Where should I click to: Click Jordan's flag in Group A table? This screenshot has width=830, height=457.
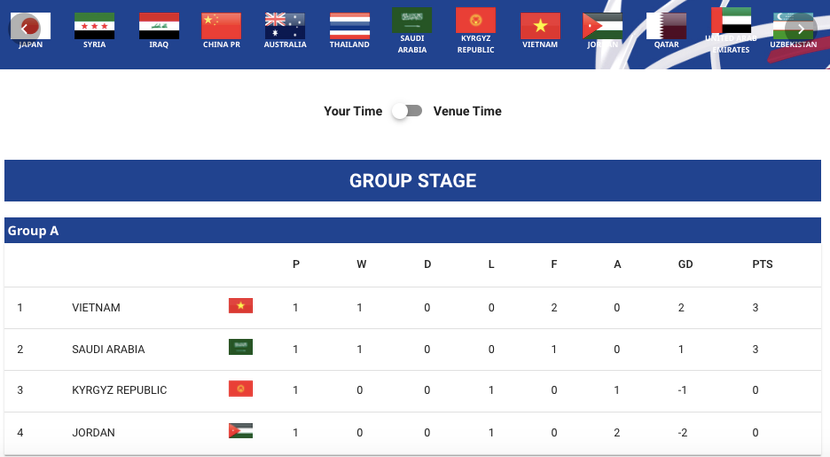click(x=240, y=431)
